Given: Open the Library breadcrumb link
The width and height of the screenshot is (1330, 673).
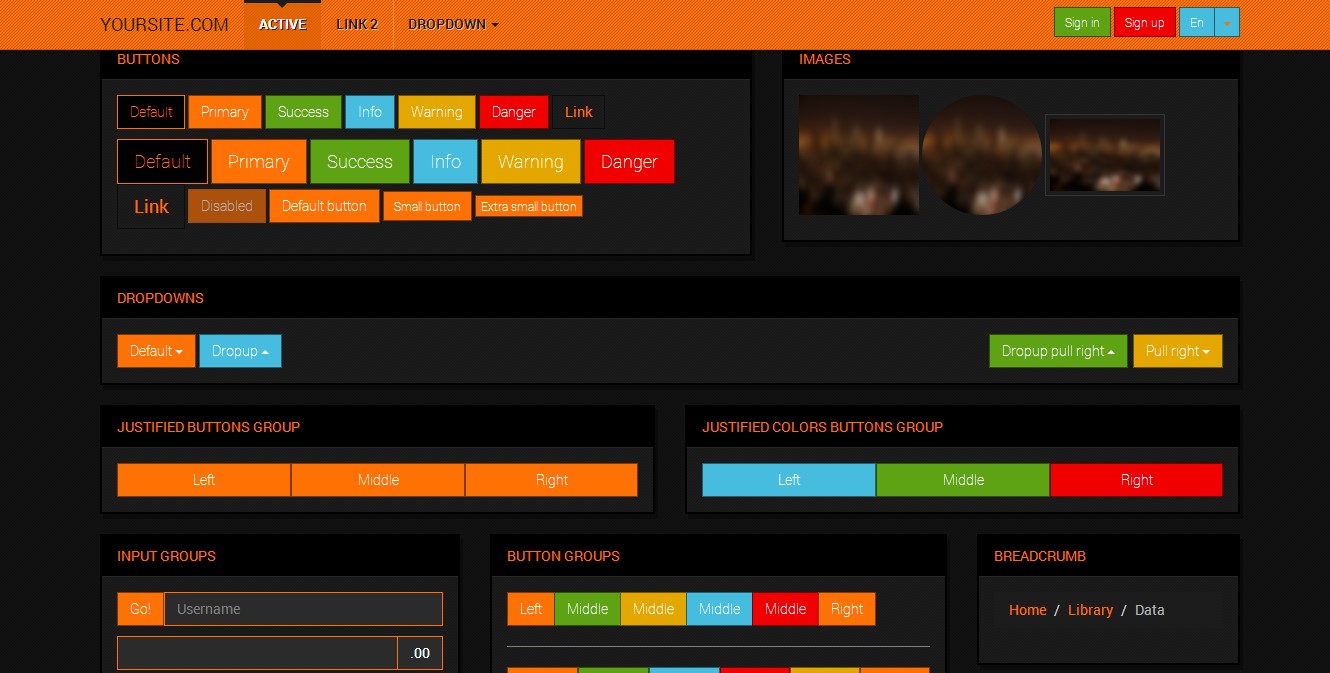Looking at the screenshot, I should [1090, 610].
